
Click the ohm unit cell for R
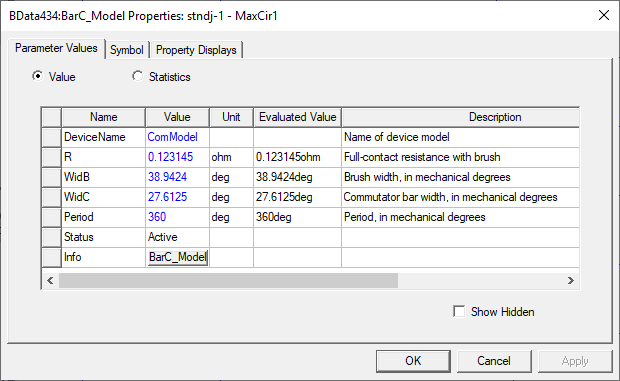[x=231, y=157]
